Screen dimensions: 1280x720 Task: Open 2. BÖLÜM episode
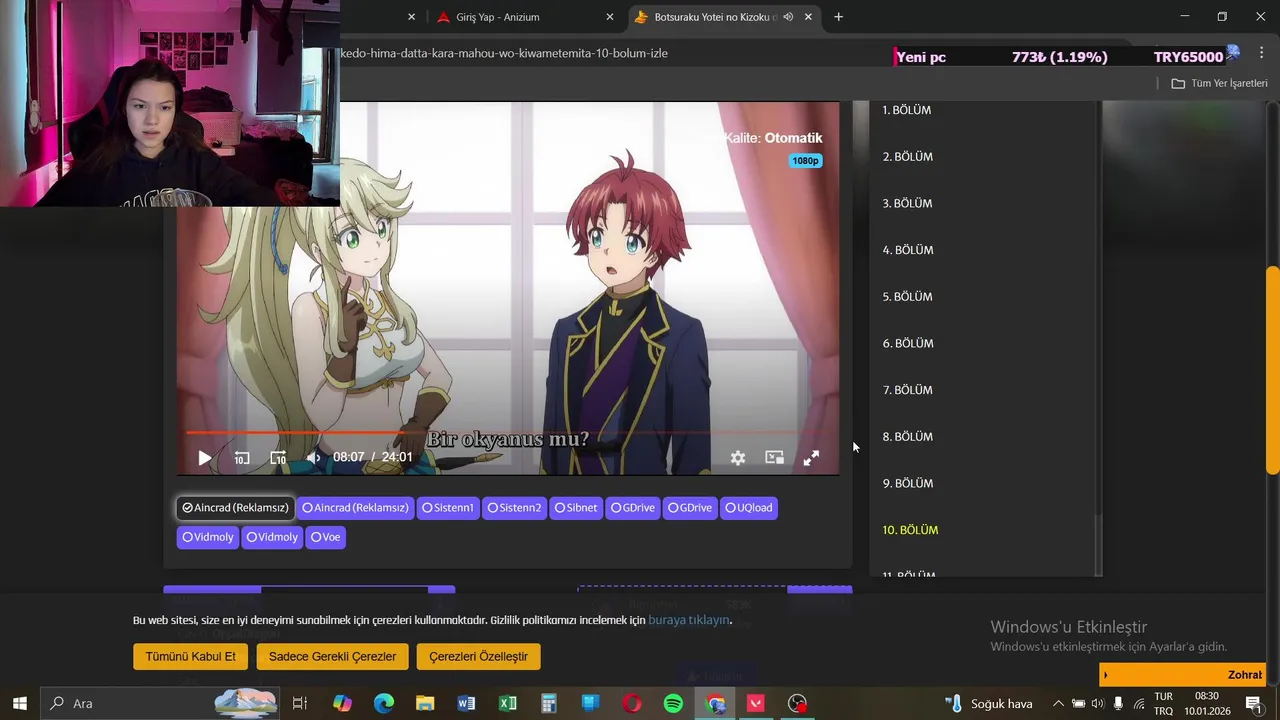[x=908, y=157]
